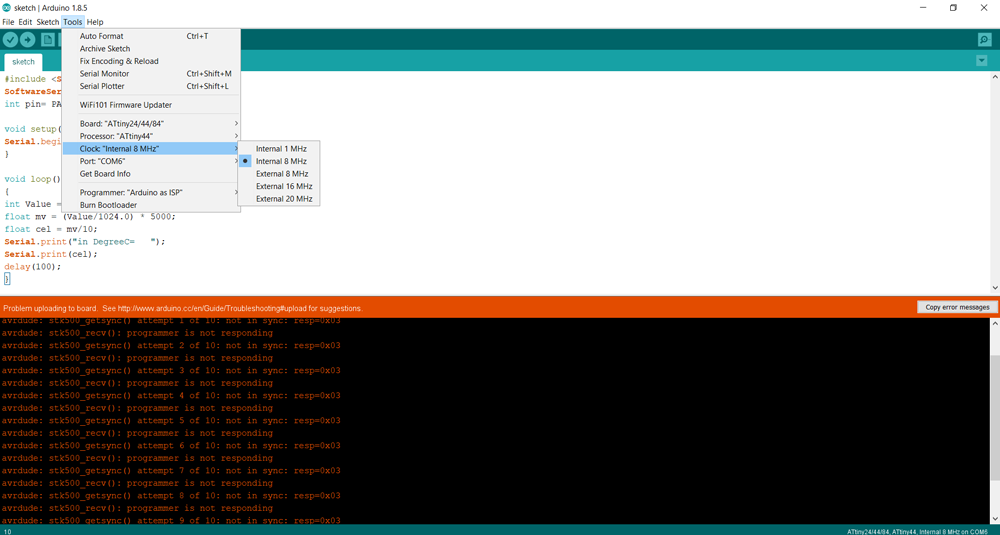The width and height of the screenshot is (1000, 535).
Task: Minimize the Arduino window
Action: pos(923,8)
